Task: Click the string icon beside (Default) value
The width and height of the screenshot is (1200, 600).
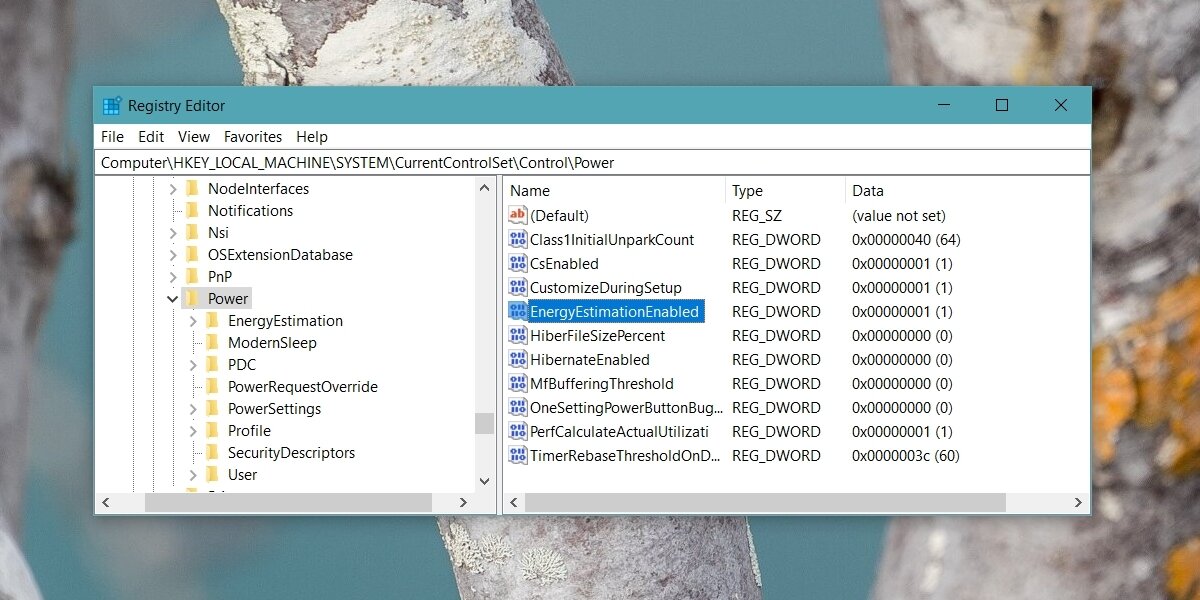Action: click(517, 216)
